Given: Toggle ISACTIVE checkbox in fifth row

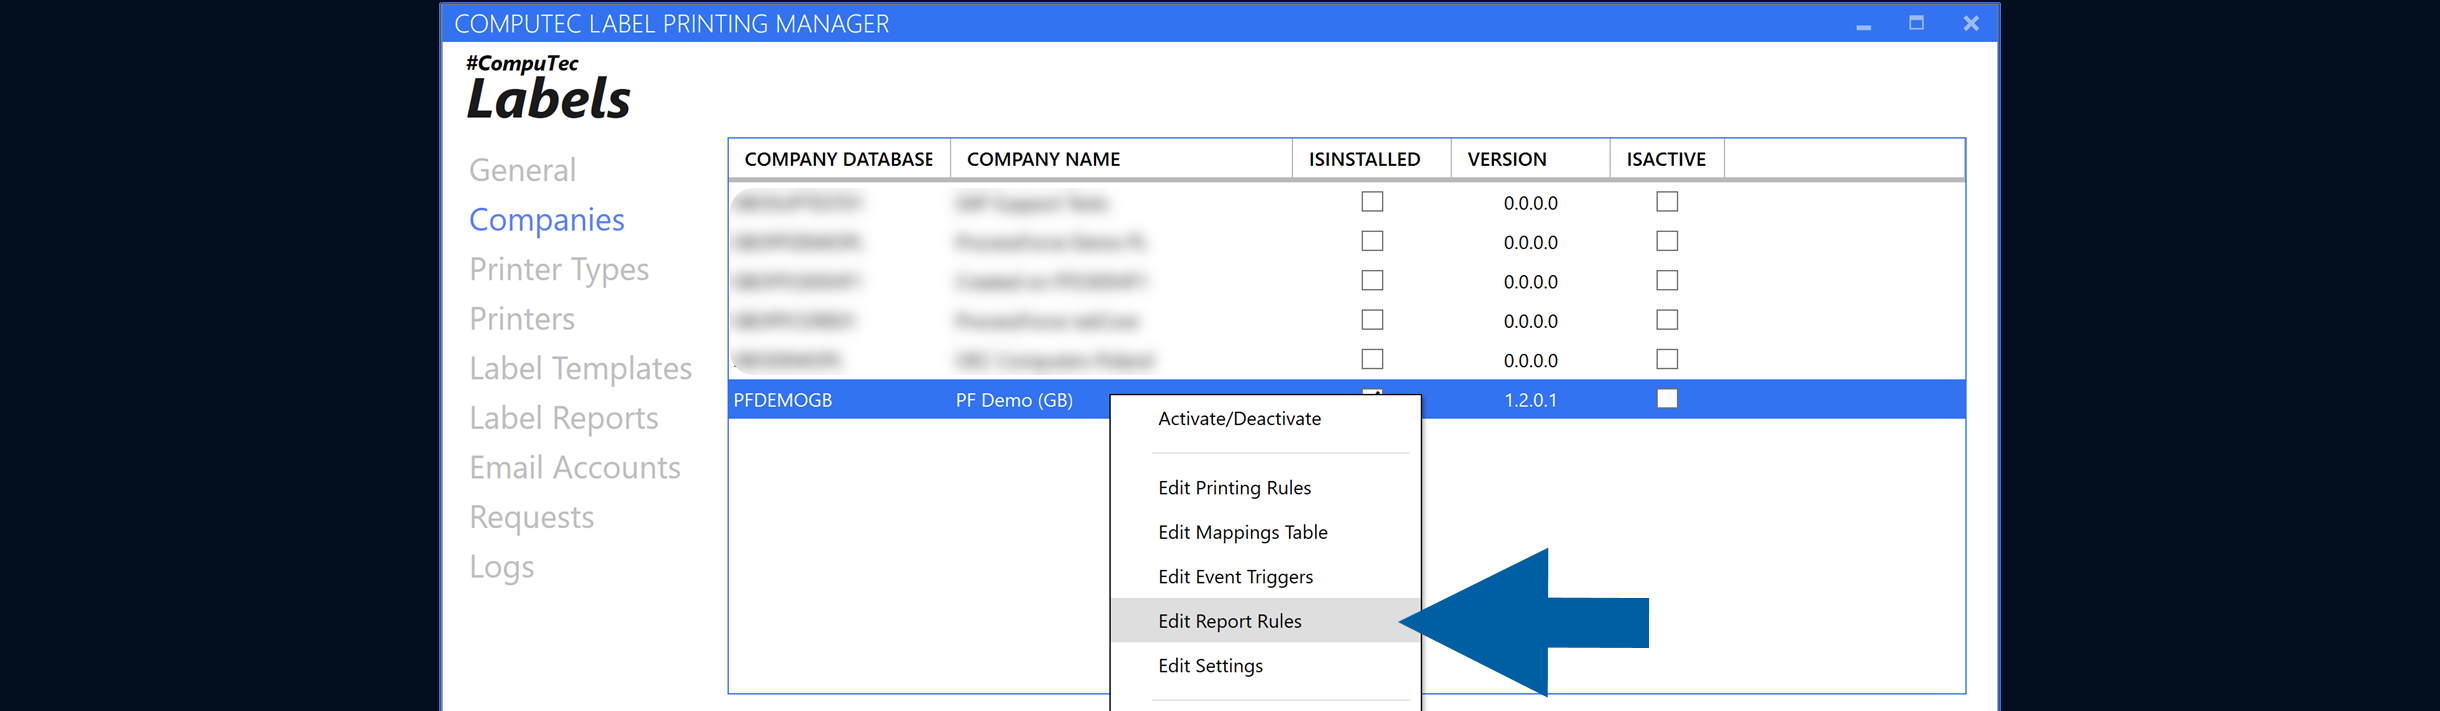Looking at the screenshot, I should click(1667, 359).
